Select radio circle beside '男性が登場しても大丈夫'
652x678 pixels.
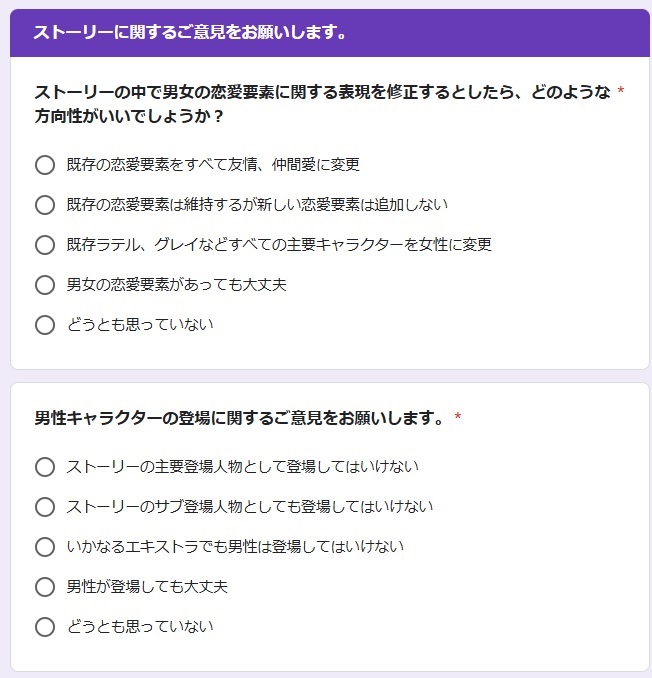coord(44,587)
